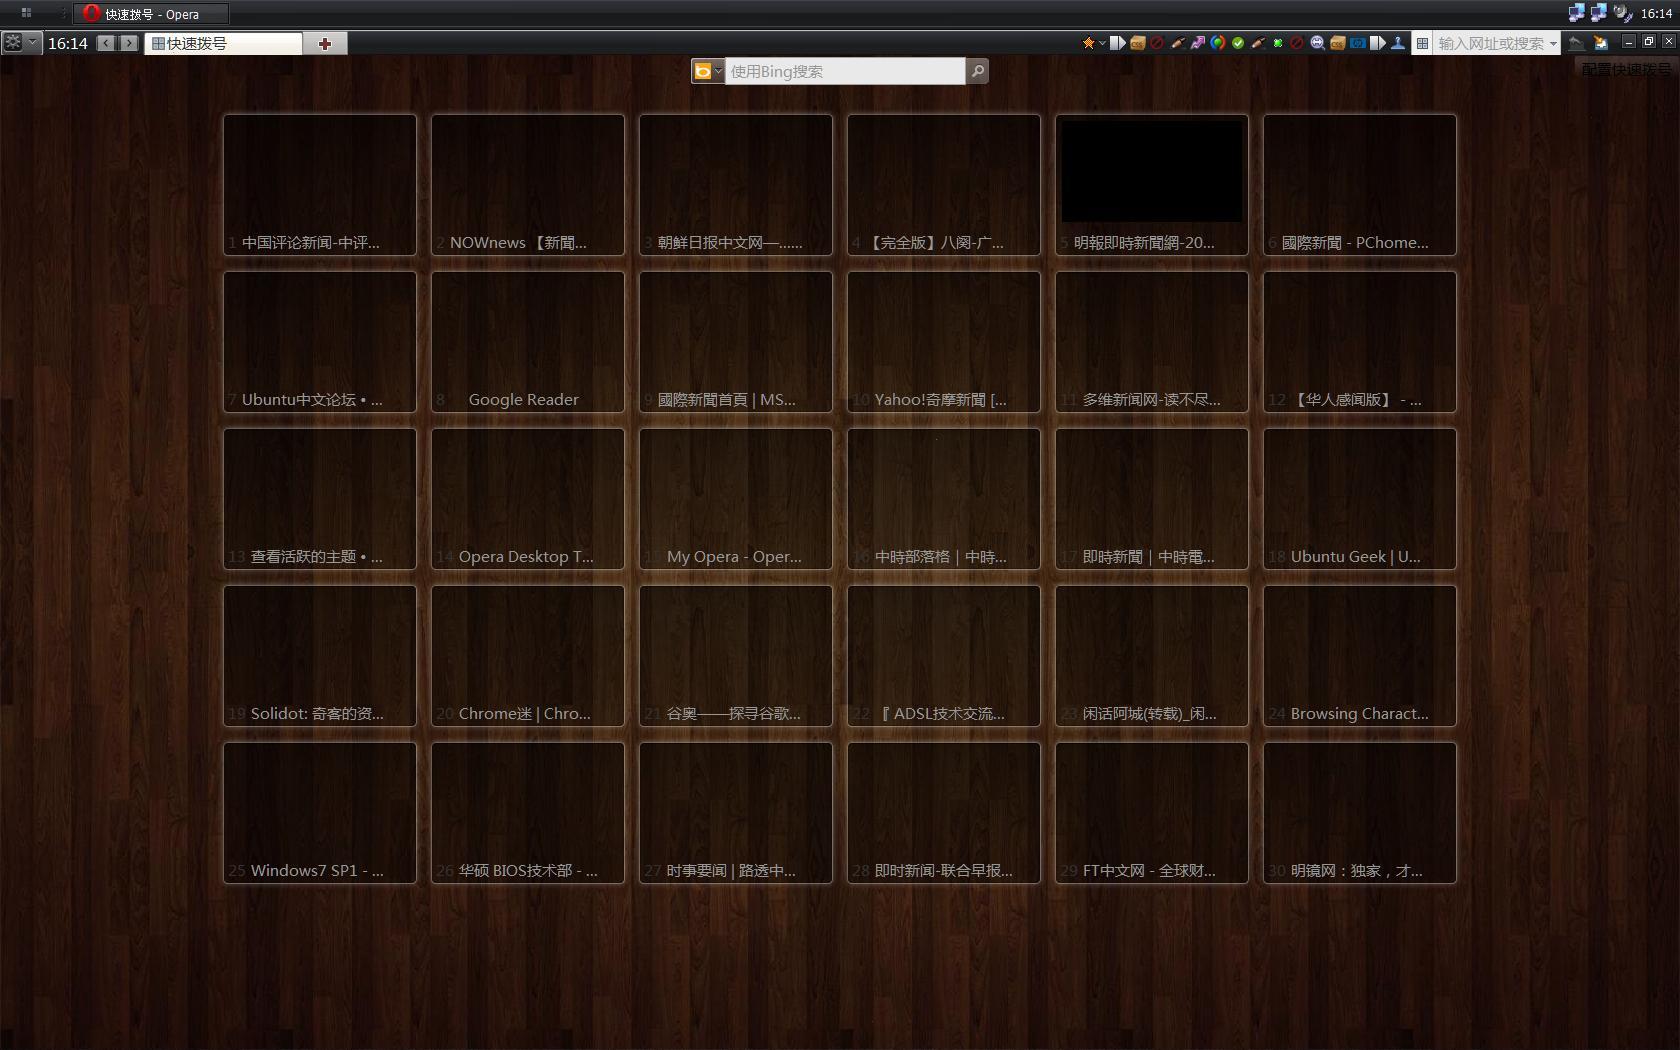Click the CSS box icon right of the magnifier
1680x1050 pixels.
tap(1338, 43)
